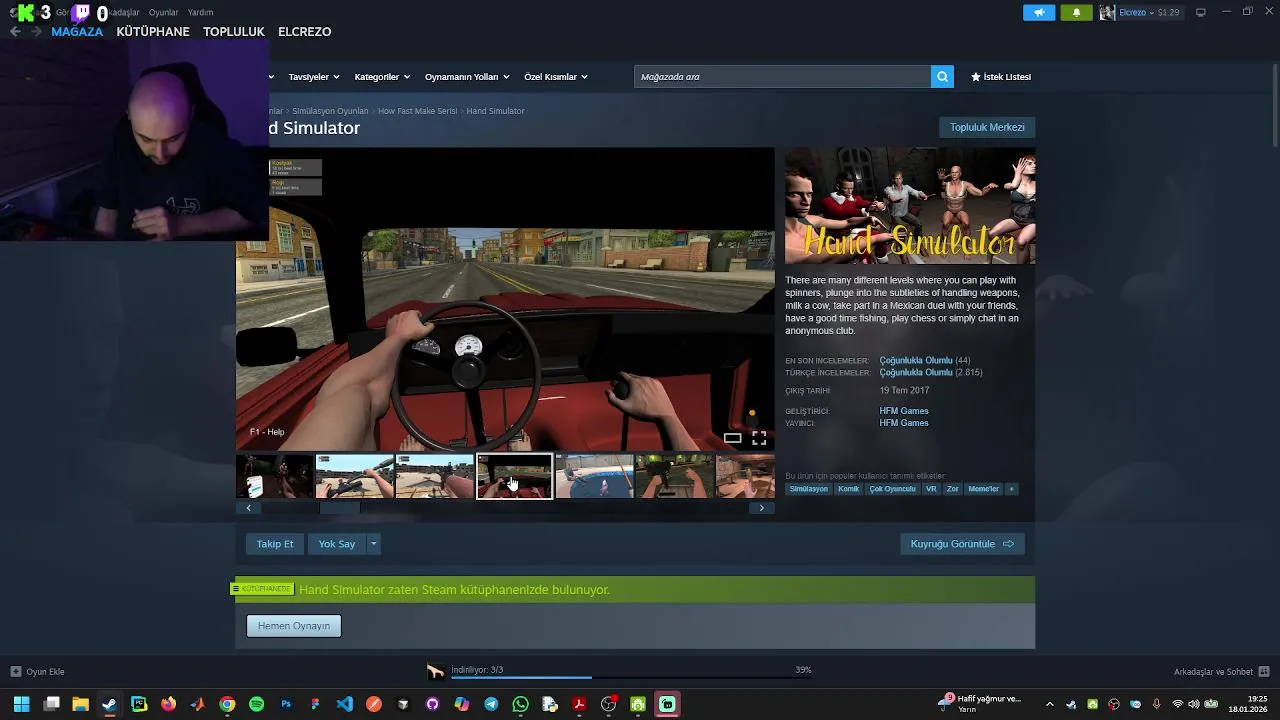Viewport: 1280px width, 720px height.
Task: Open the TOPLULUK tab
Action: coord(233,31)
